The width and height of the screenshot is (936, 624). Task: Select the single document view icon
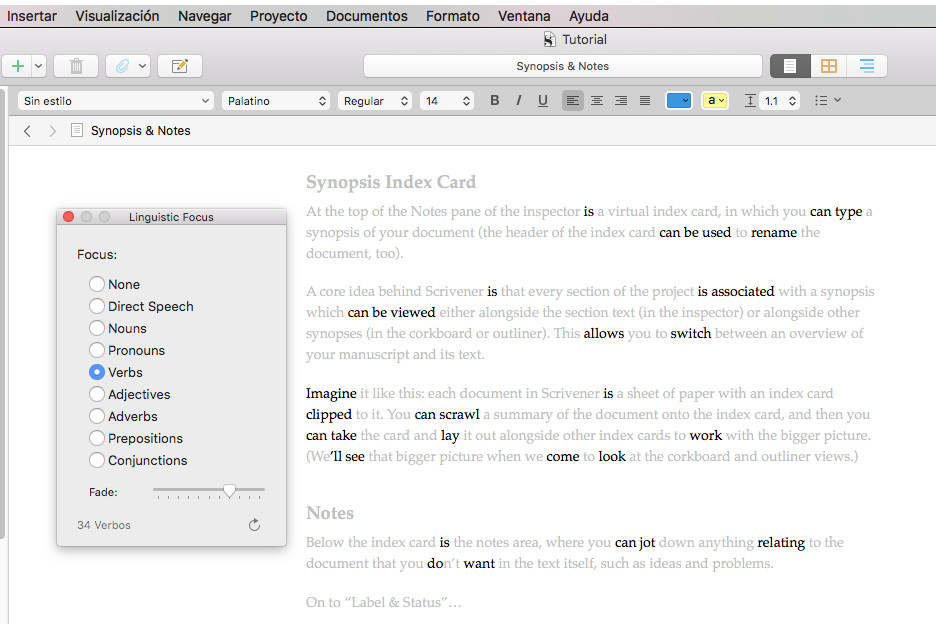tap(790, 65)
